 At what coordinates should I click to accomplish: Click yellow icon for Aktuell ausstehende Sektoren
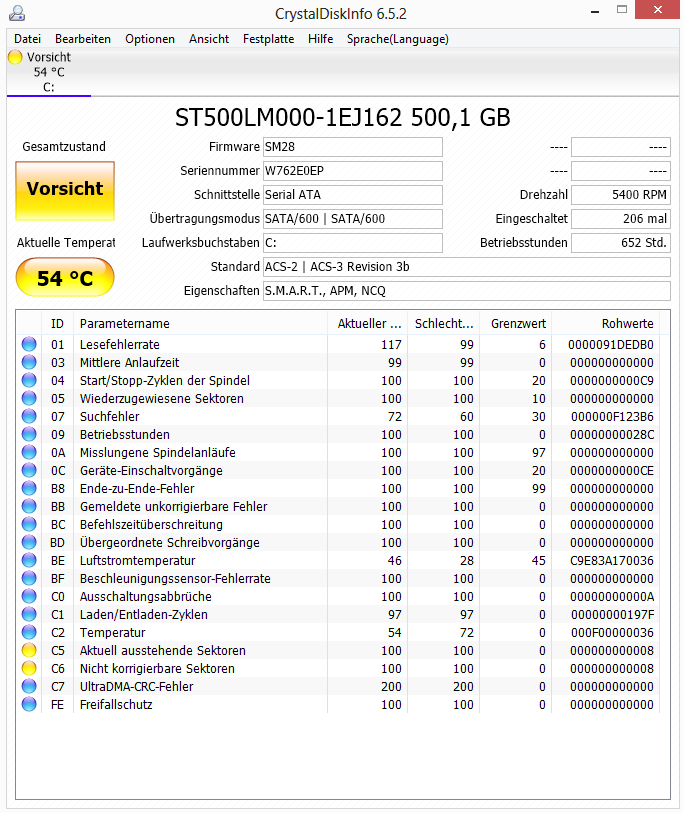click(29, 650)
